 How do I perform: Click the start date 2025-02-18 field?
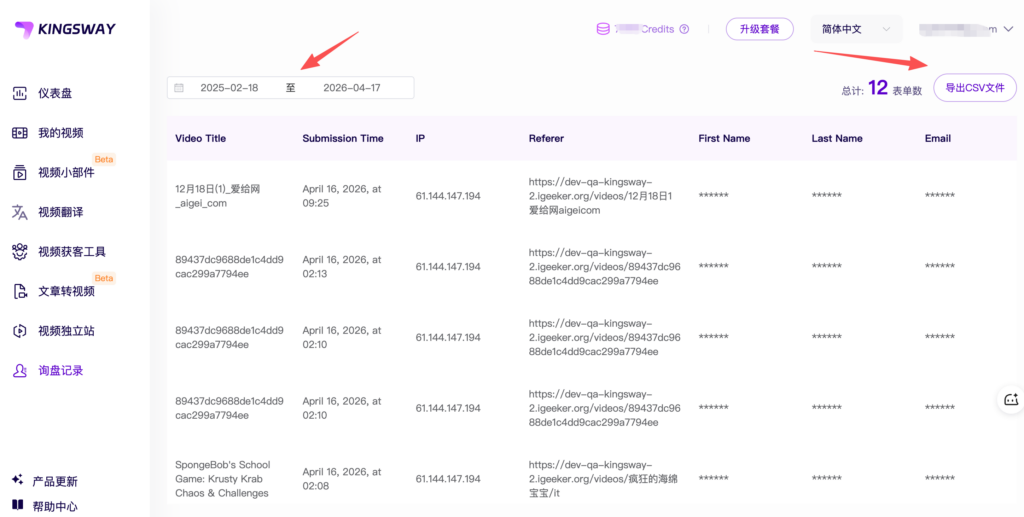click(x=229, y=88)
